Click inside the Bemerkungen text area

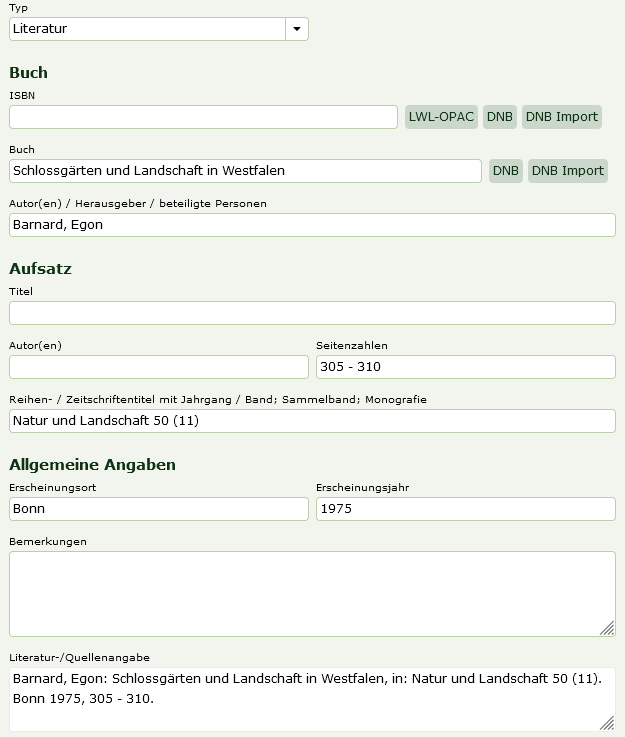click(x=312, y=593)
